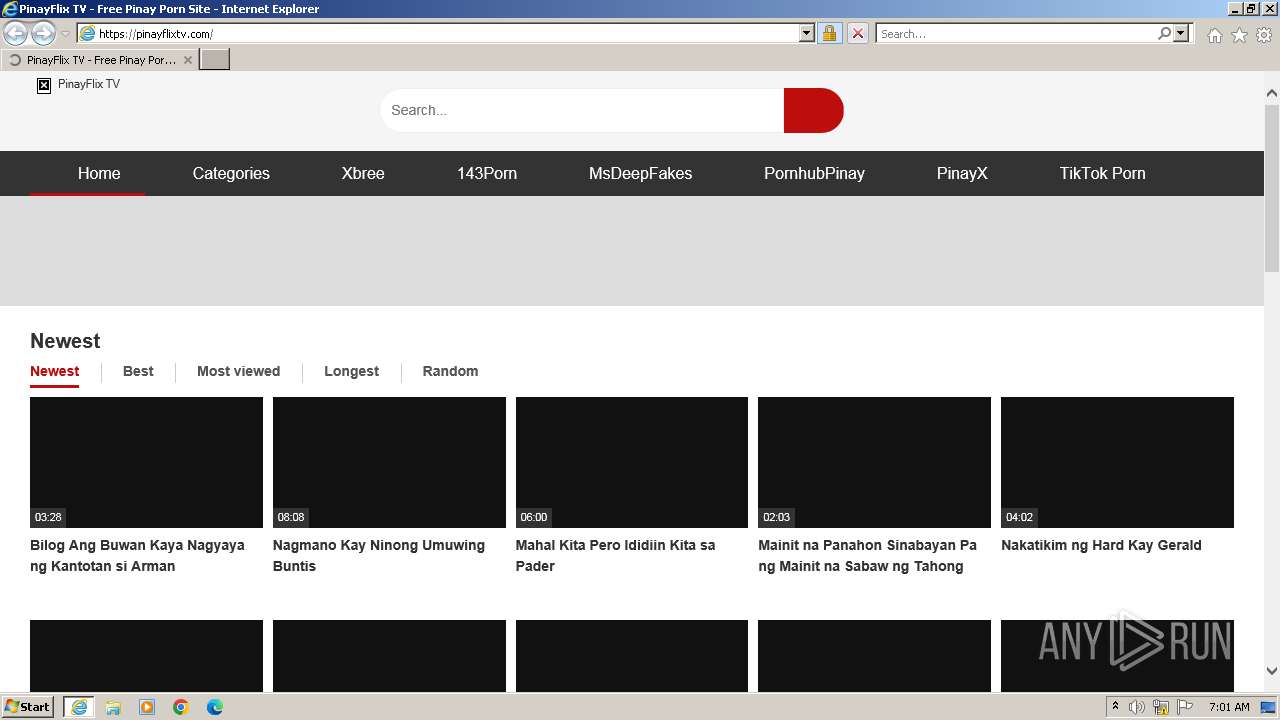
Task: Open the IE Home page icon
Action: coord(1214,35)
